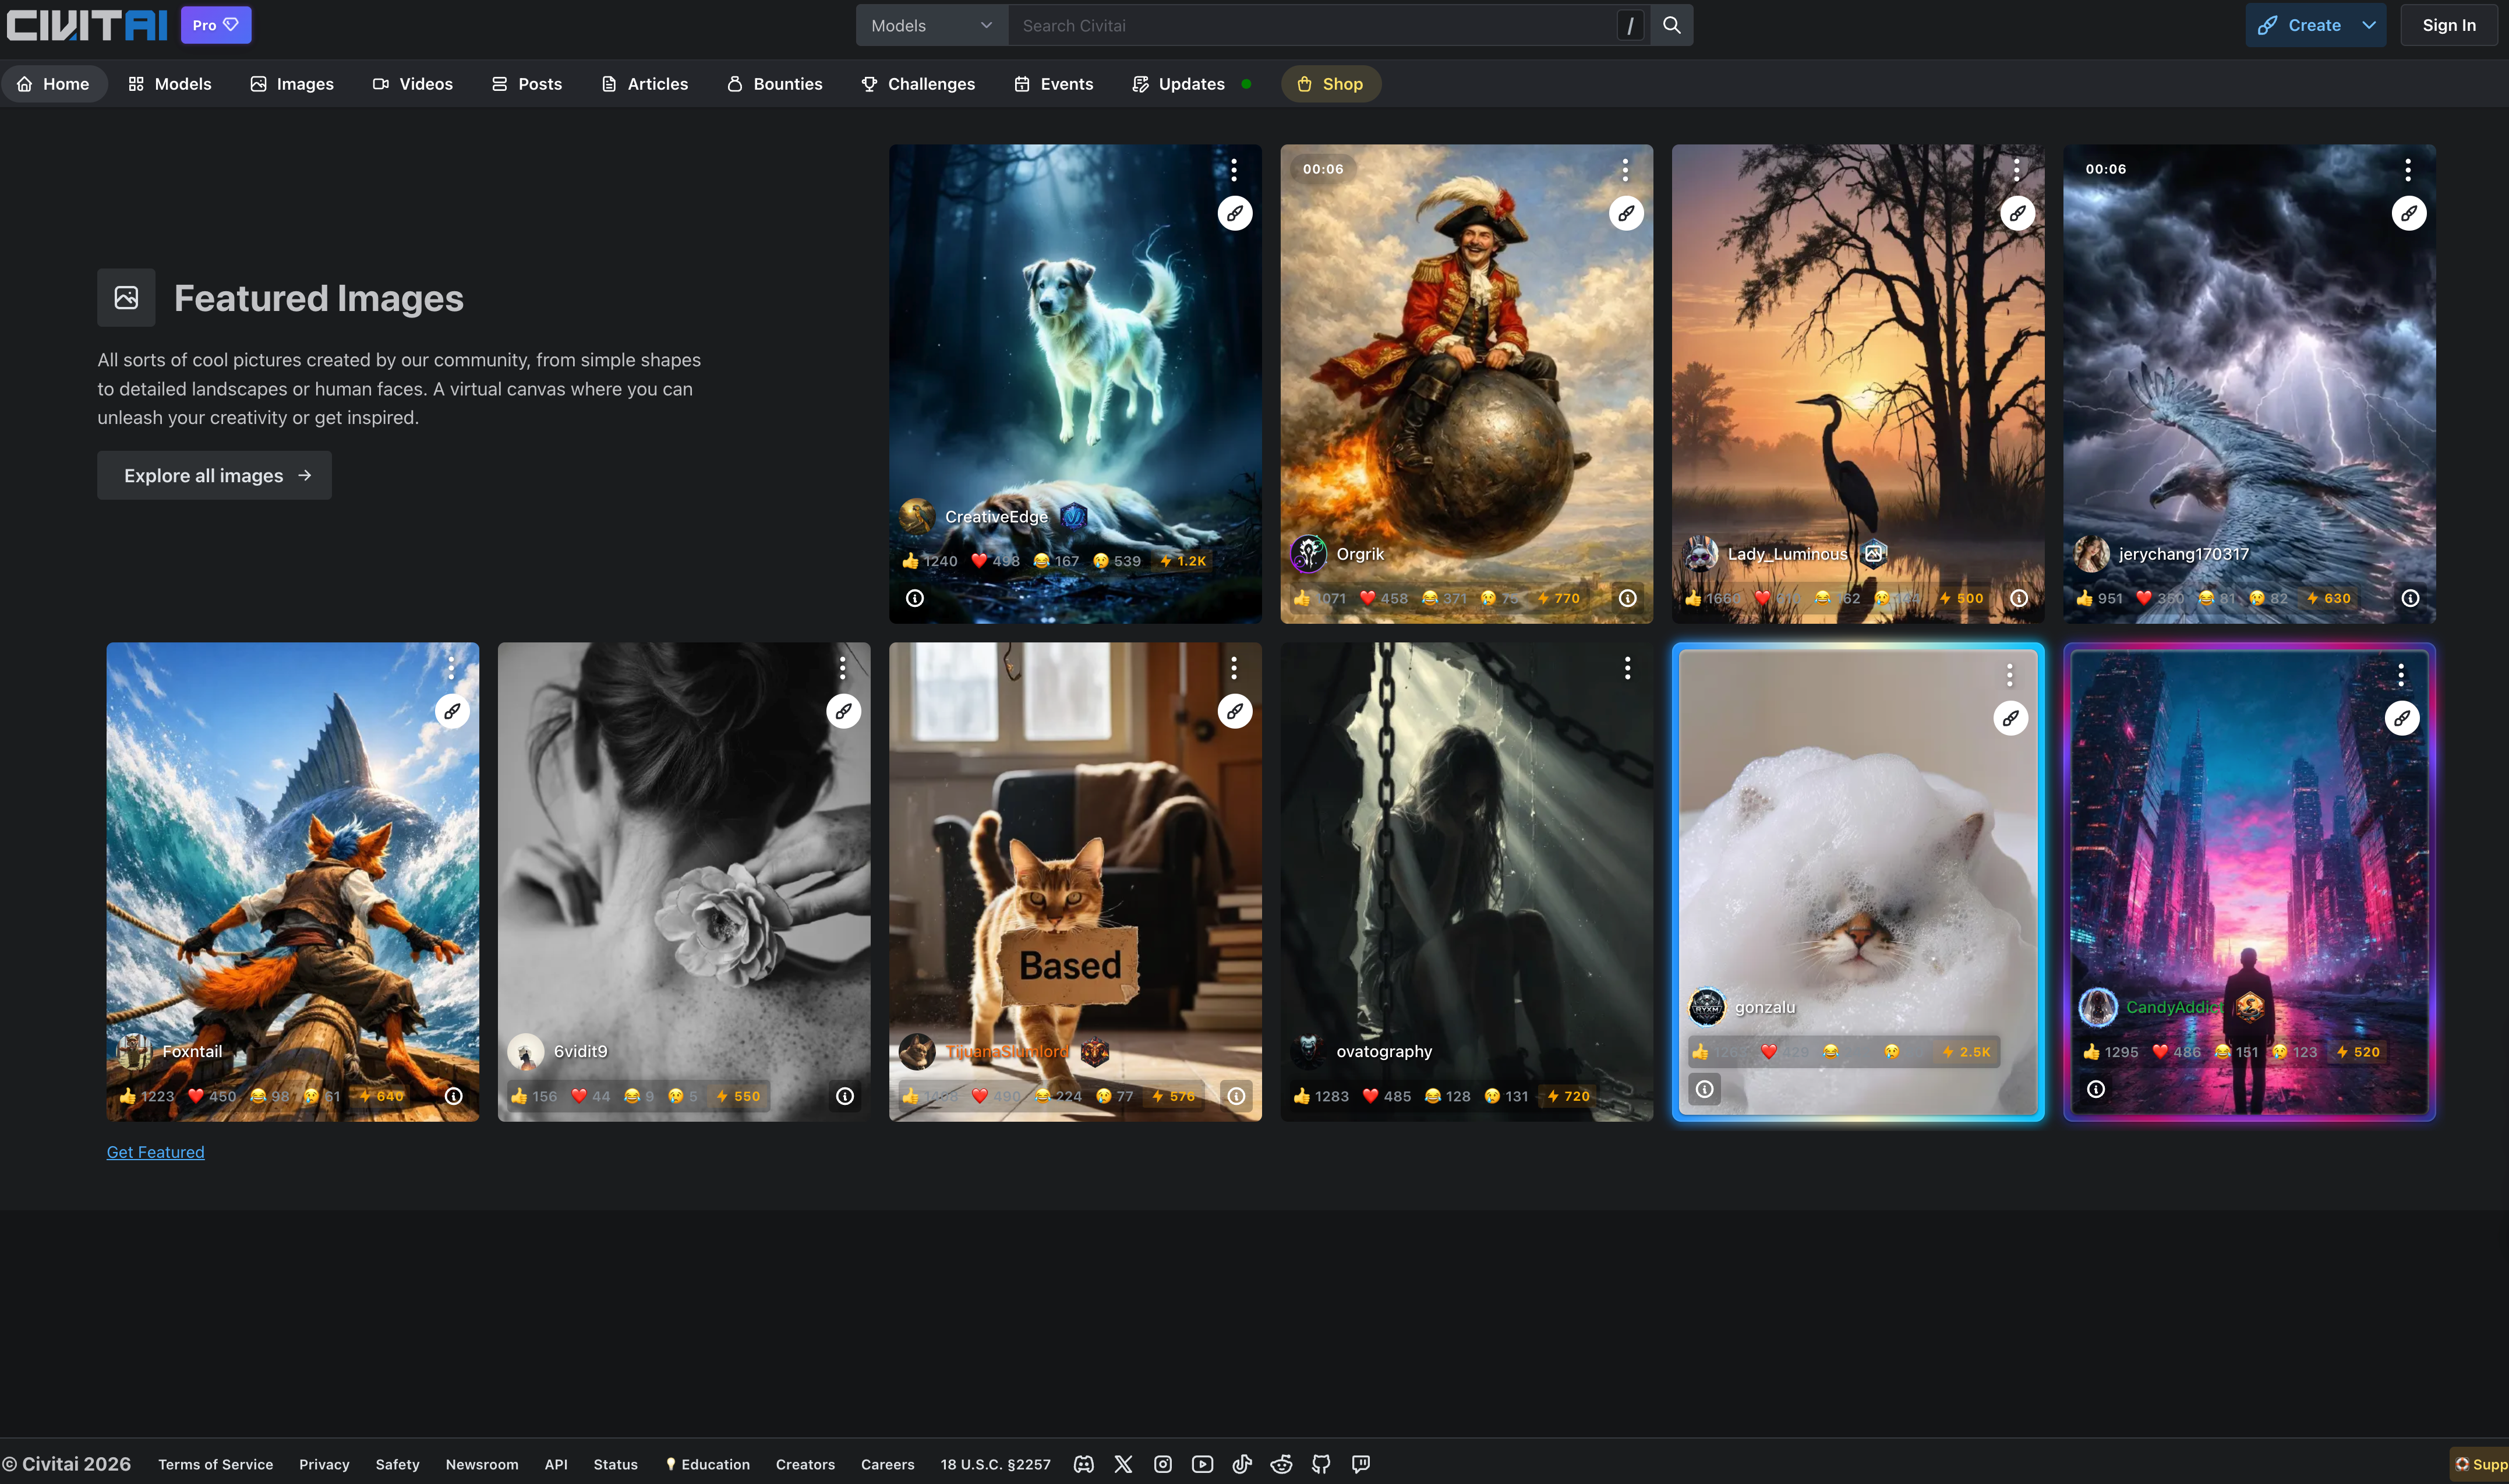Toggle thumbs-up reaction on ovatography image

(x=1320, y=1096)
